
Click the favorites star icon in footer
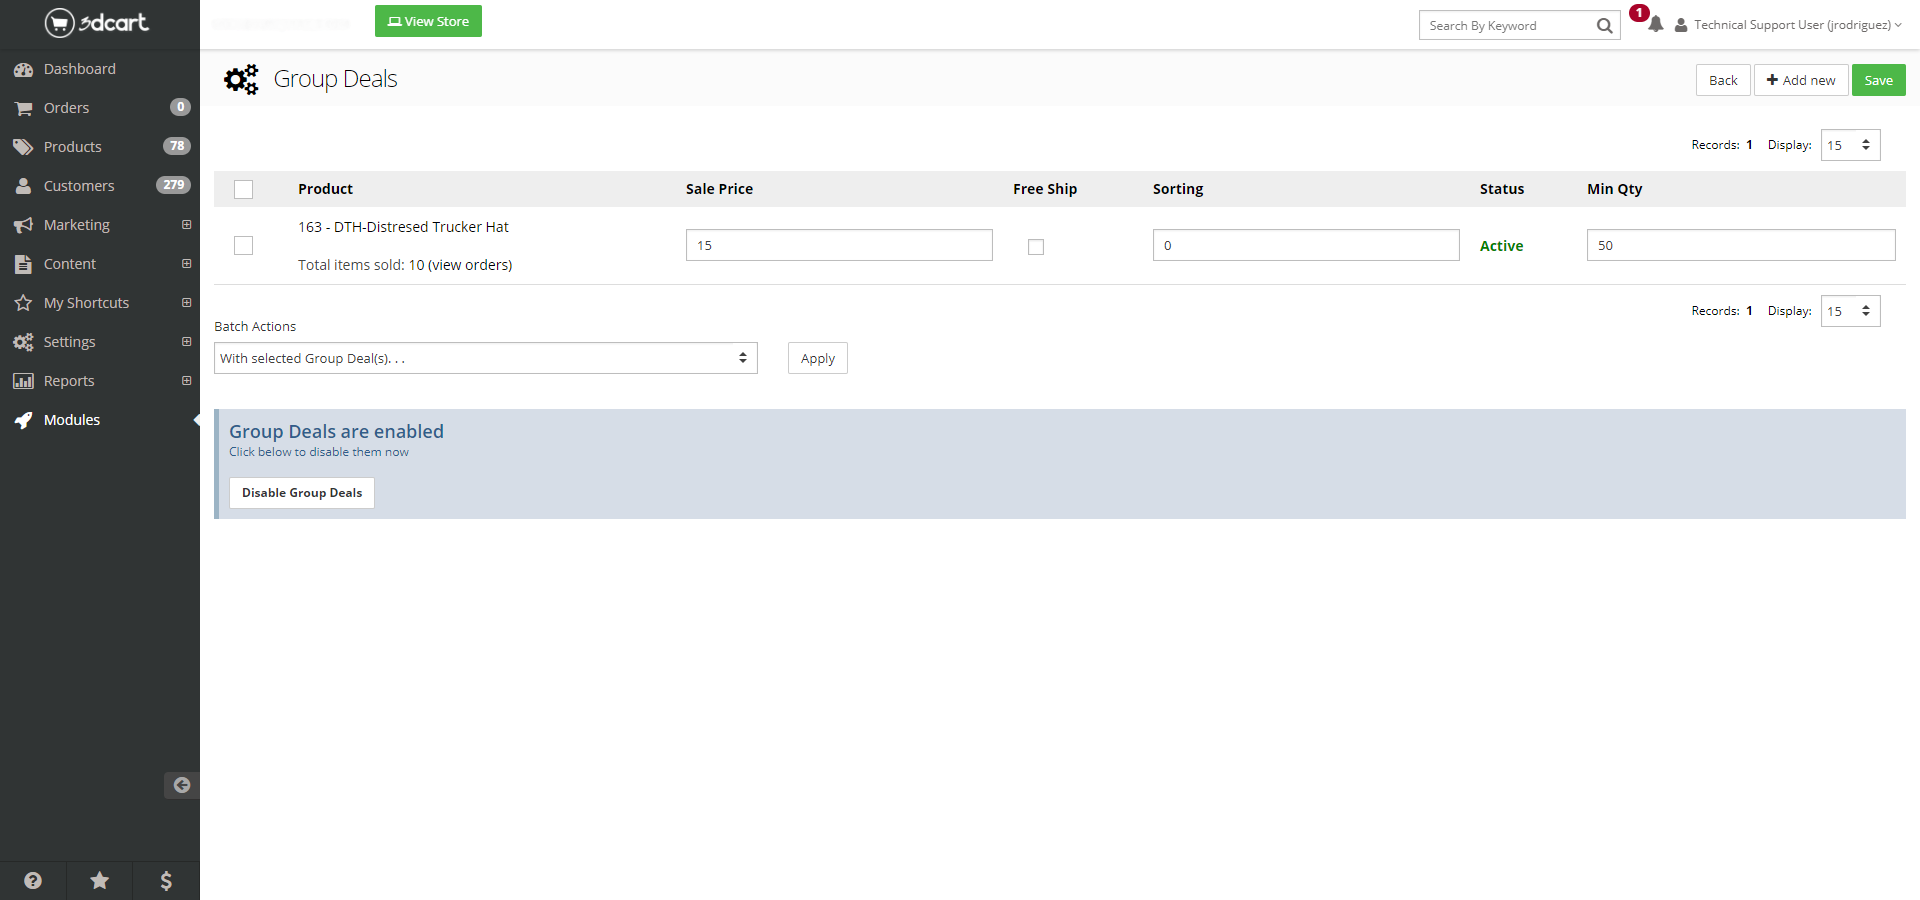pyautogui.click(x=100, y=880)
